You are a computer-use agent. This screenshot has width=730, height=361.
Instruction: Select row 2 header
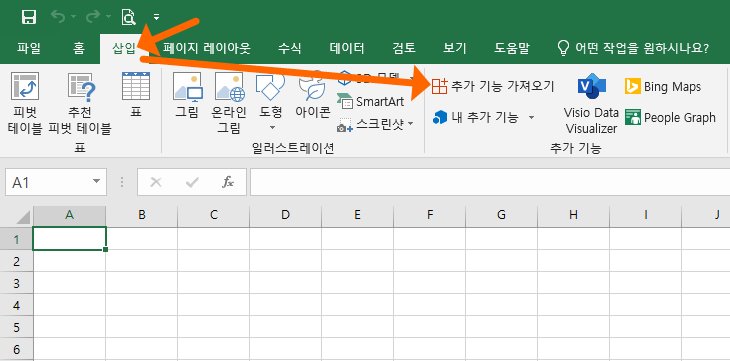click(x=17, y=261)
